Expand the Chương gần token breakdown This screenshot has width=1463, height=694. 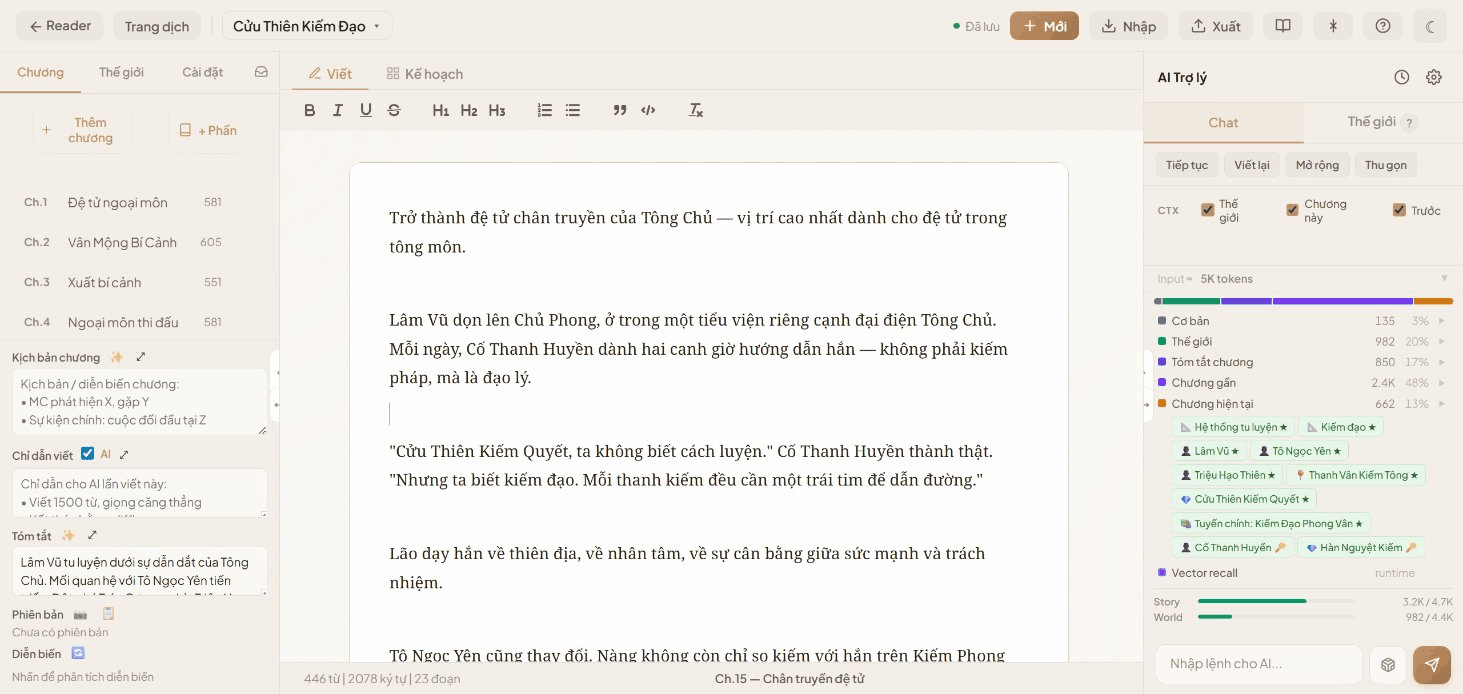(1442, 382)
